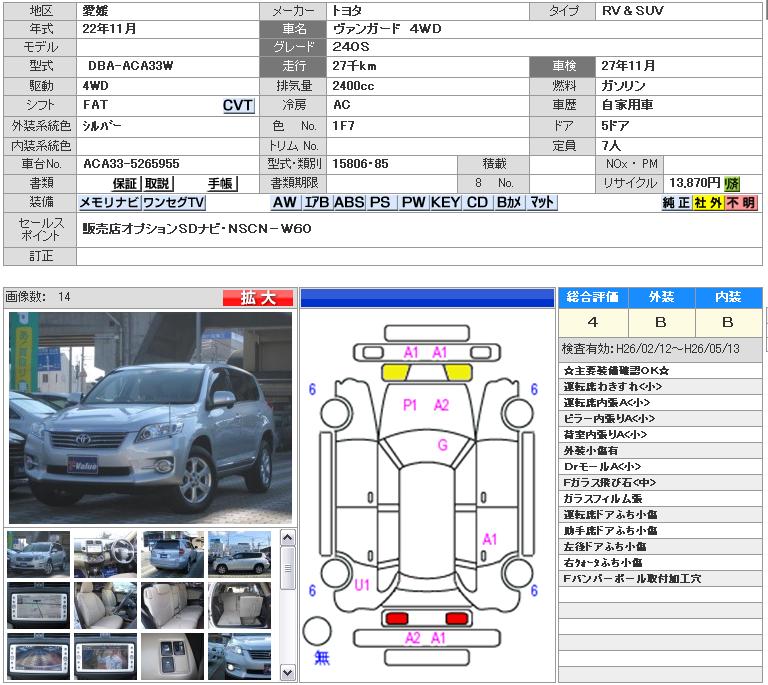This screenshot has width=768, height=685.
Task: Click the KEY equipment badge
Action: [x=446, y=203]
